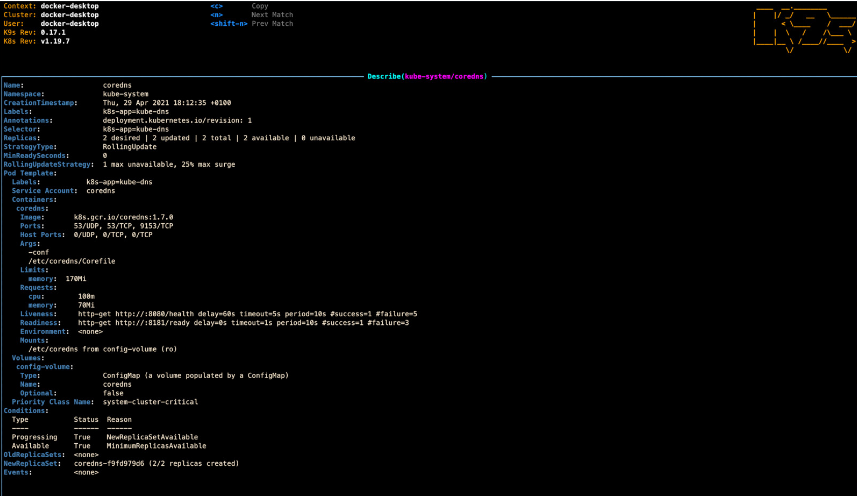Image resolution: width=857 pixels, height=496 pixels.
Task: Click the Pod Template label k8s-app=kube-dns
Action: click(119, 182)
